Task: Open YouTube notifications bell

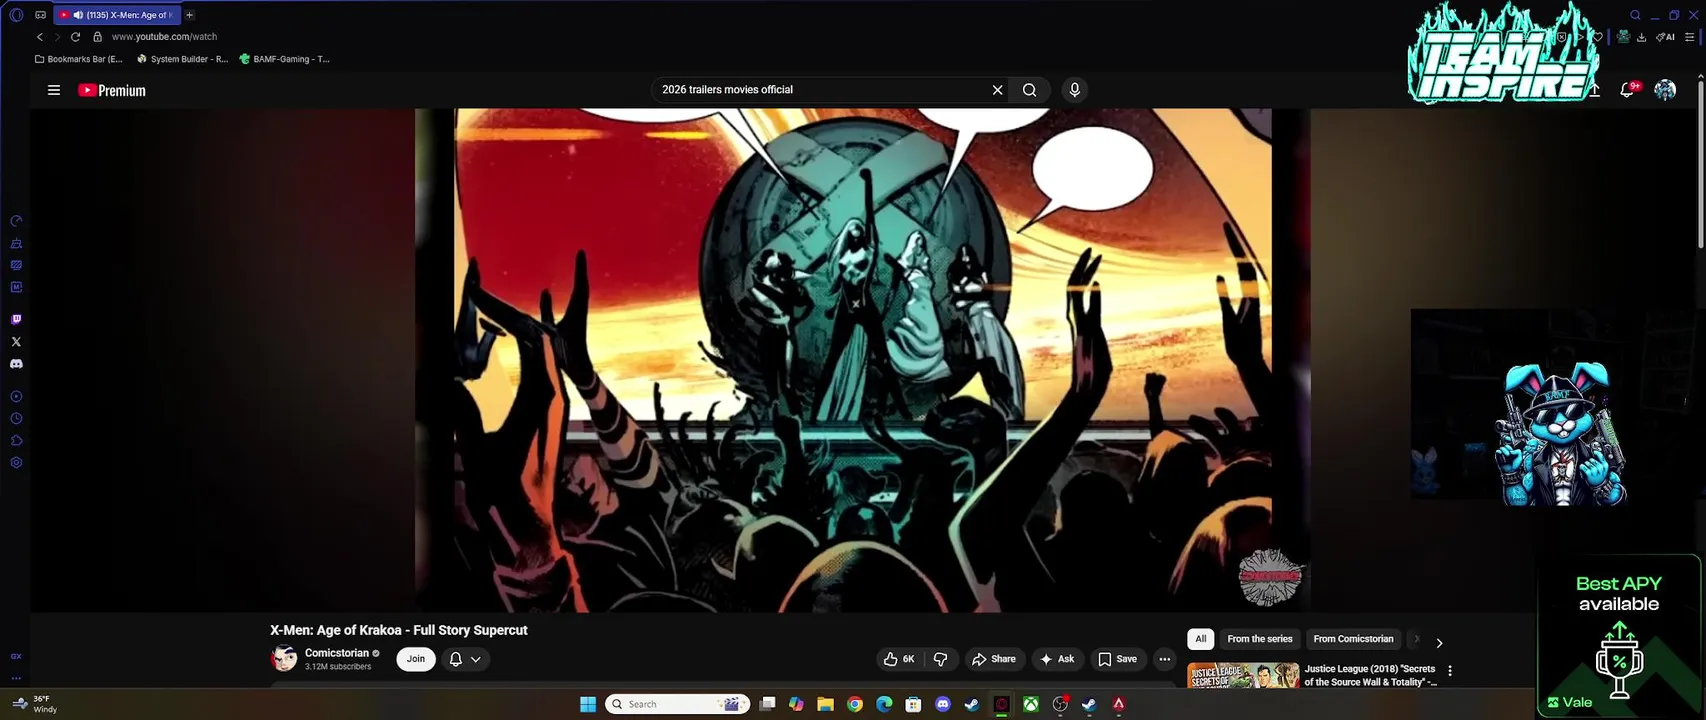Action: 1627,90
